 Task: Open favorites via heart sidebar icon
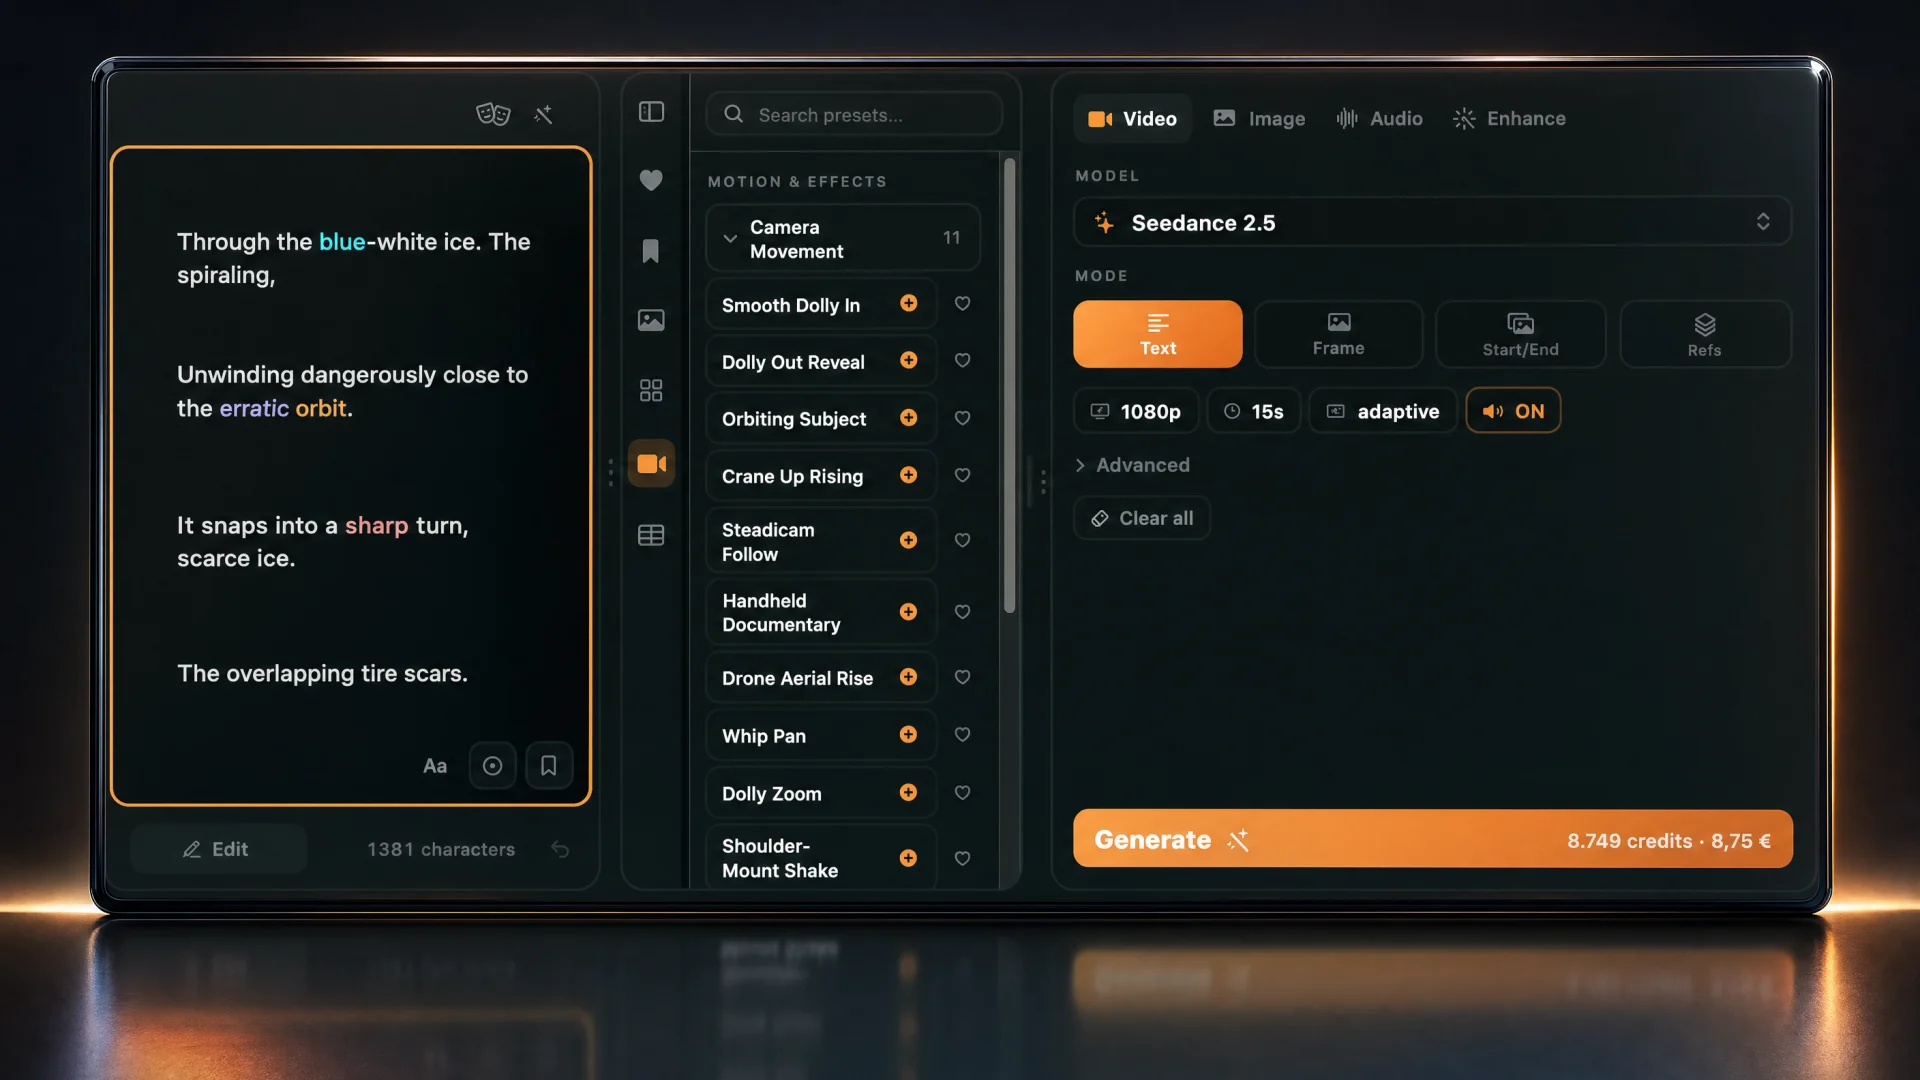[651, 180]
